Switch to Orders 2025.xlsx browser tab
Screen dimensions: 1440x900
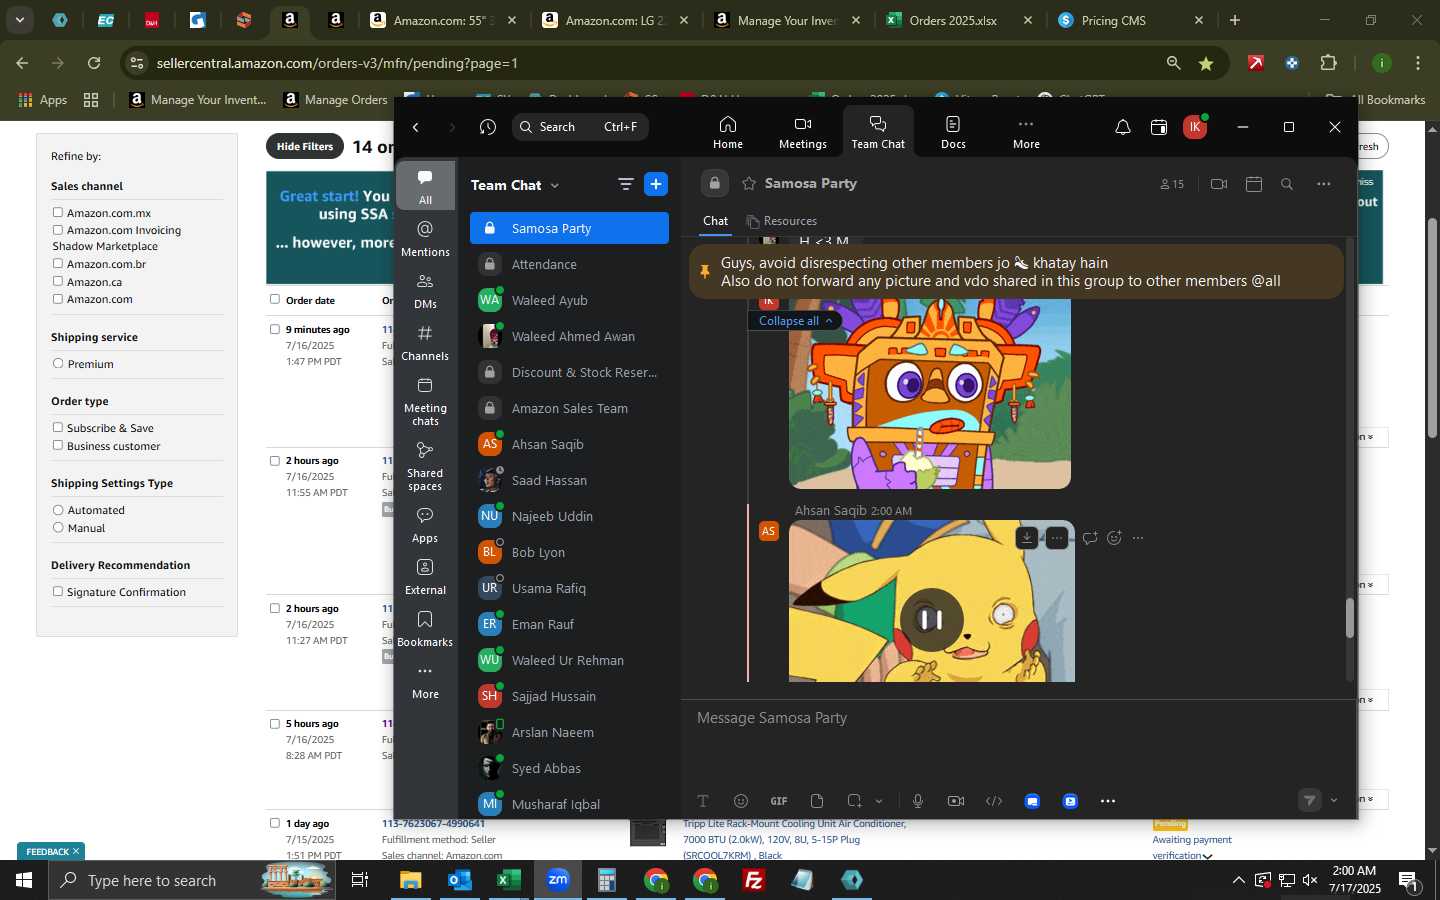point(960,20)
